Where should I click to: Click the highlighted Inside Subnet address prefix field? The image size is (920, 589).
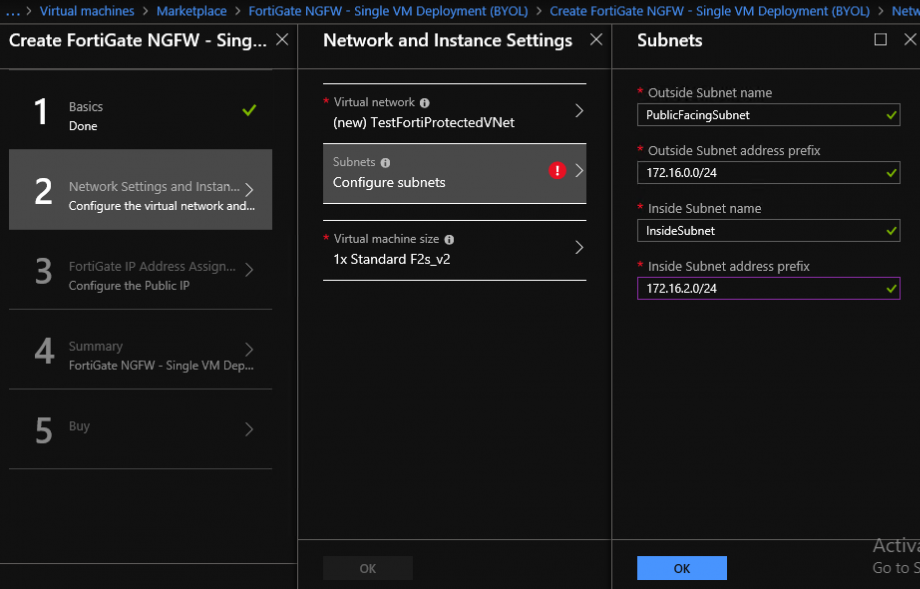click(x=768, y=288)
